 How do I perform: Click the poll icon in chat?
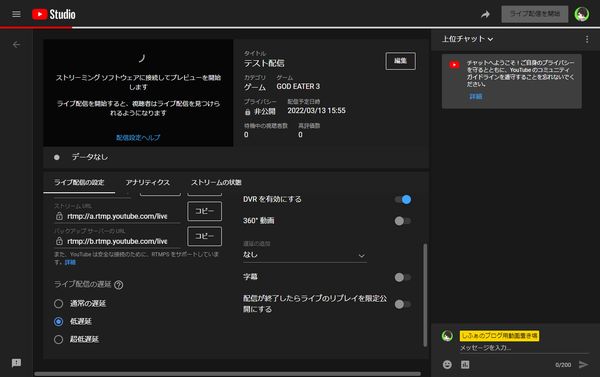pyautogui.click(x=465, y=364)
